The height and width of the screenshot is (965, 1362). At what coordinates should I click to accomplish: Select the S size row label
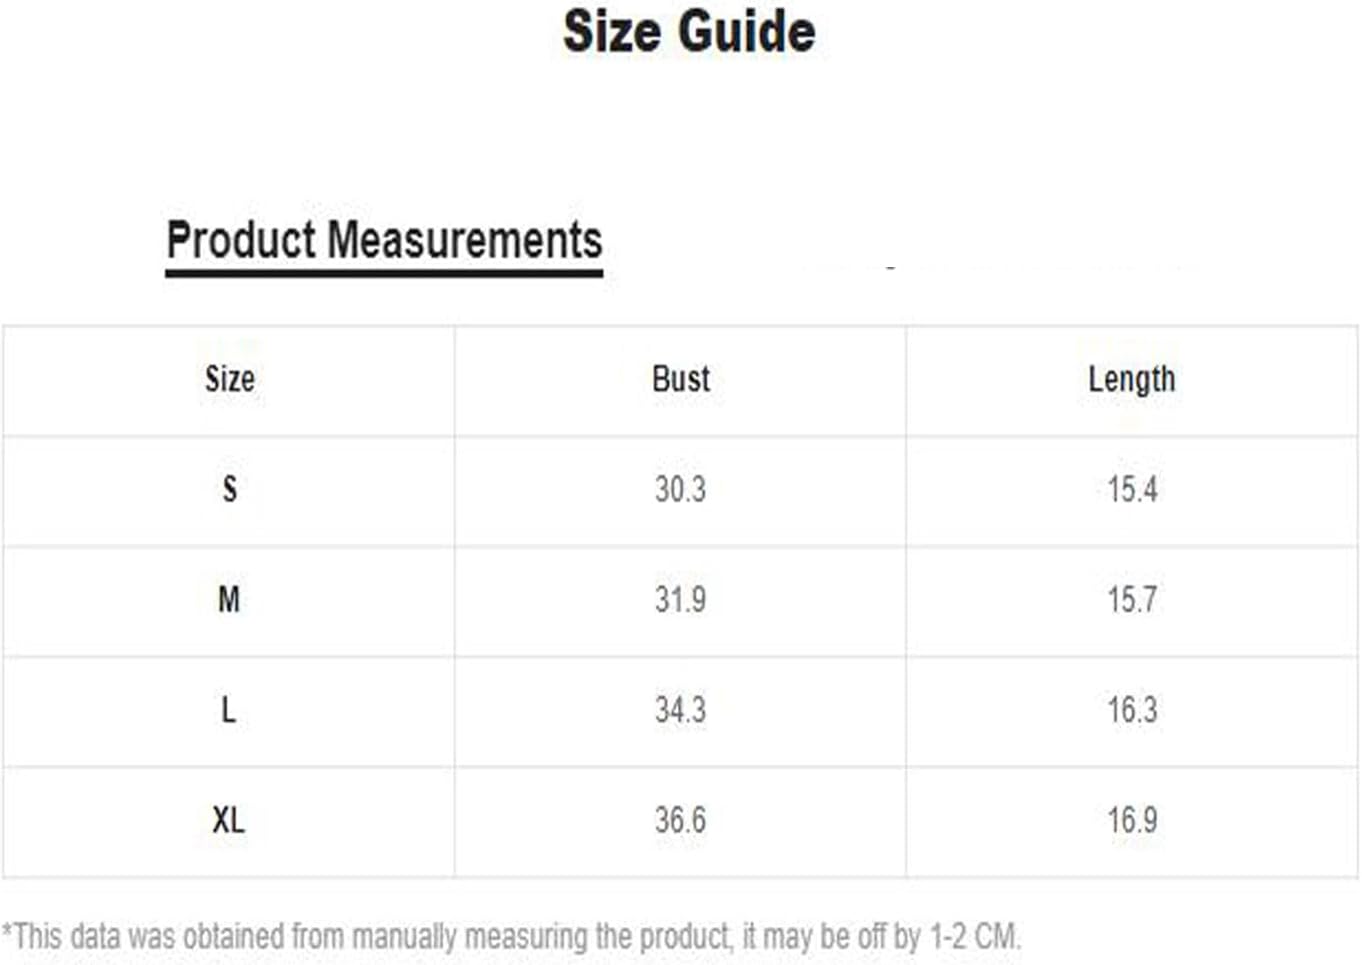(x=230, y=489)
